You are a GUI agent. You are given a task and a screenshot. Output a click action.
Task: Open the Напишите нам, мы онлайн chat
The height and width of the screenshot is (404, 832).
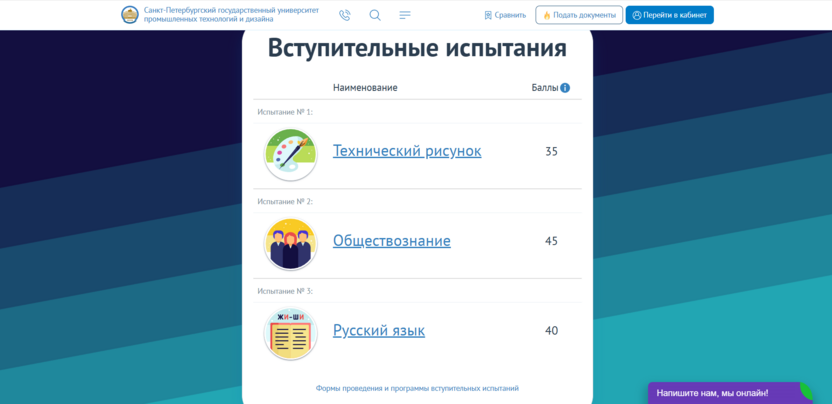pyautogui.click(x=730, y=393)
